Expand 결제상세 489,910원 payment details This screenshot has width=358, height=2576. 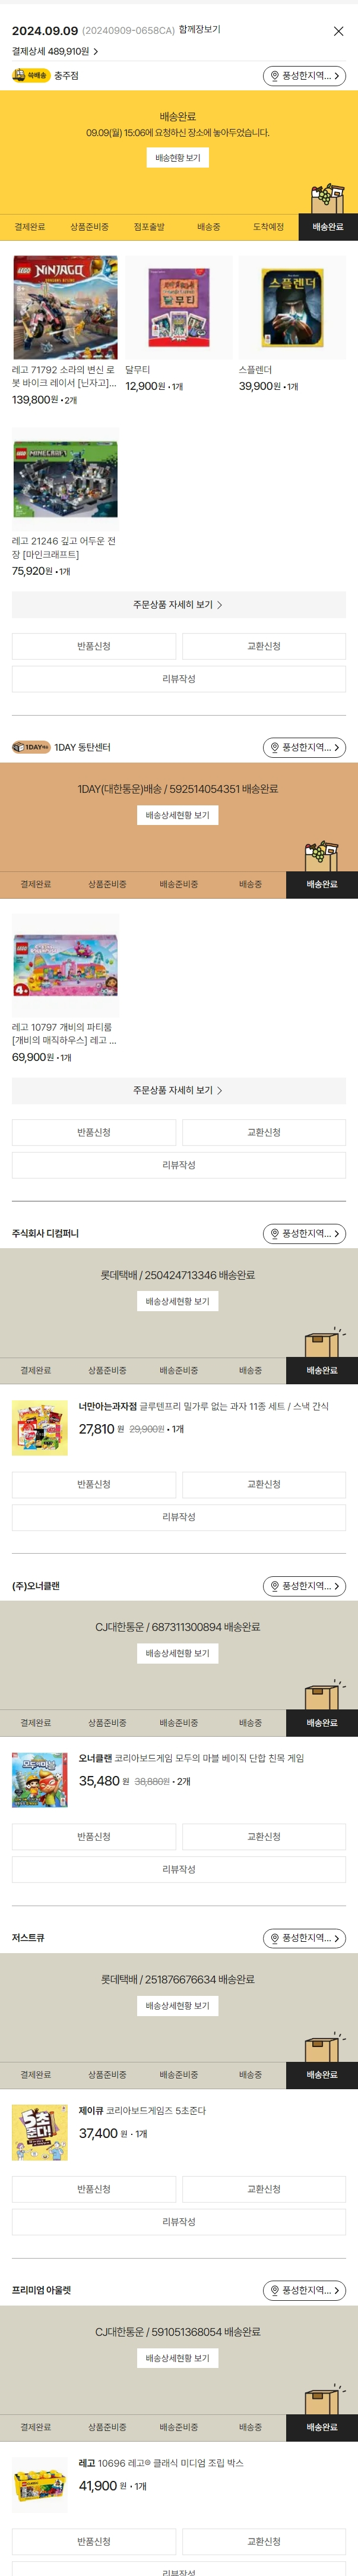pyautogui.click(x=55, y=51)
